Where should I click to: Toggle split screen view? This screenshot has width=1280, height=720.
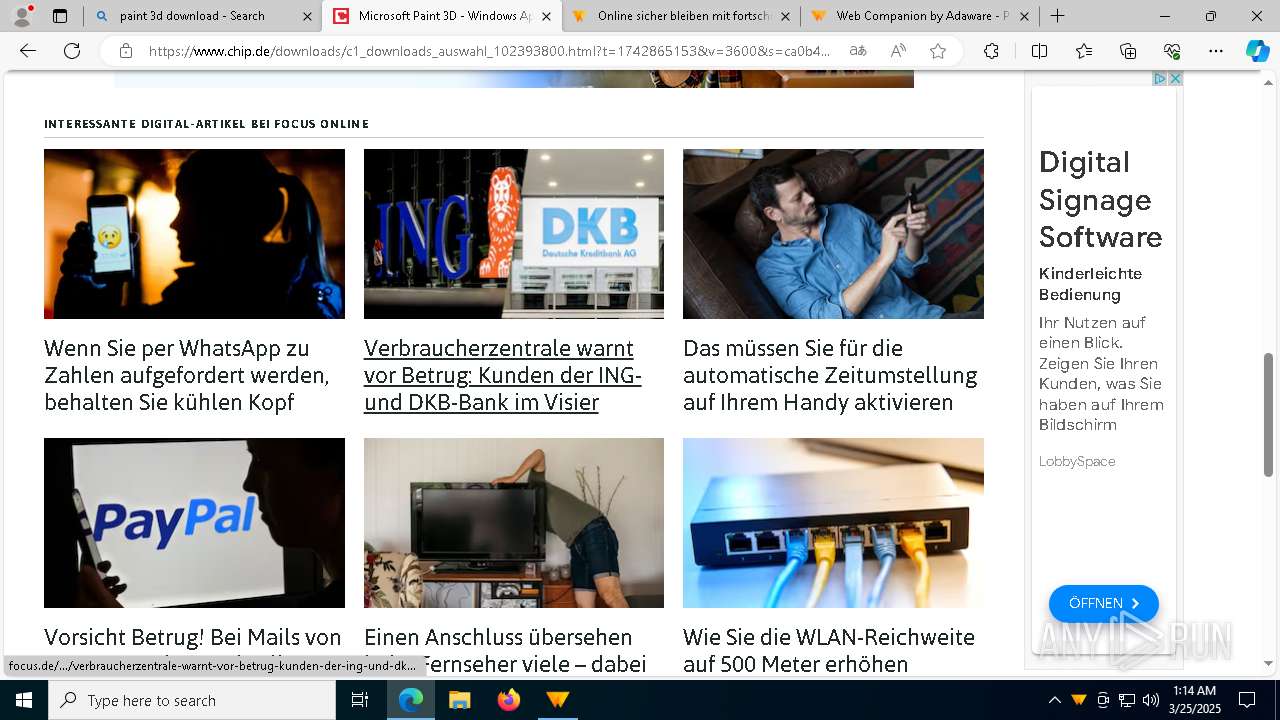[1039, 51]
